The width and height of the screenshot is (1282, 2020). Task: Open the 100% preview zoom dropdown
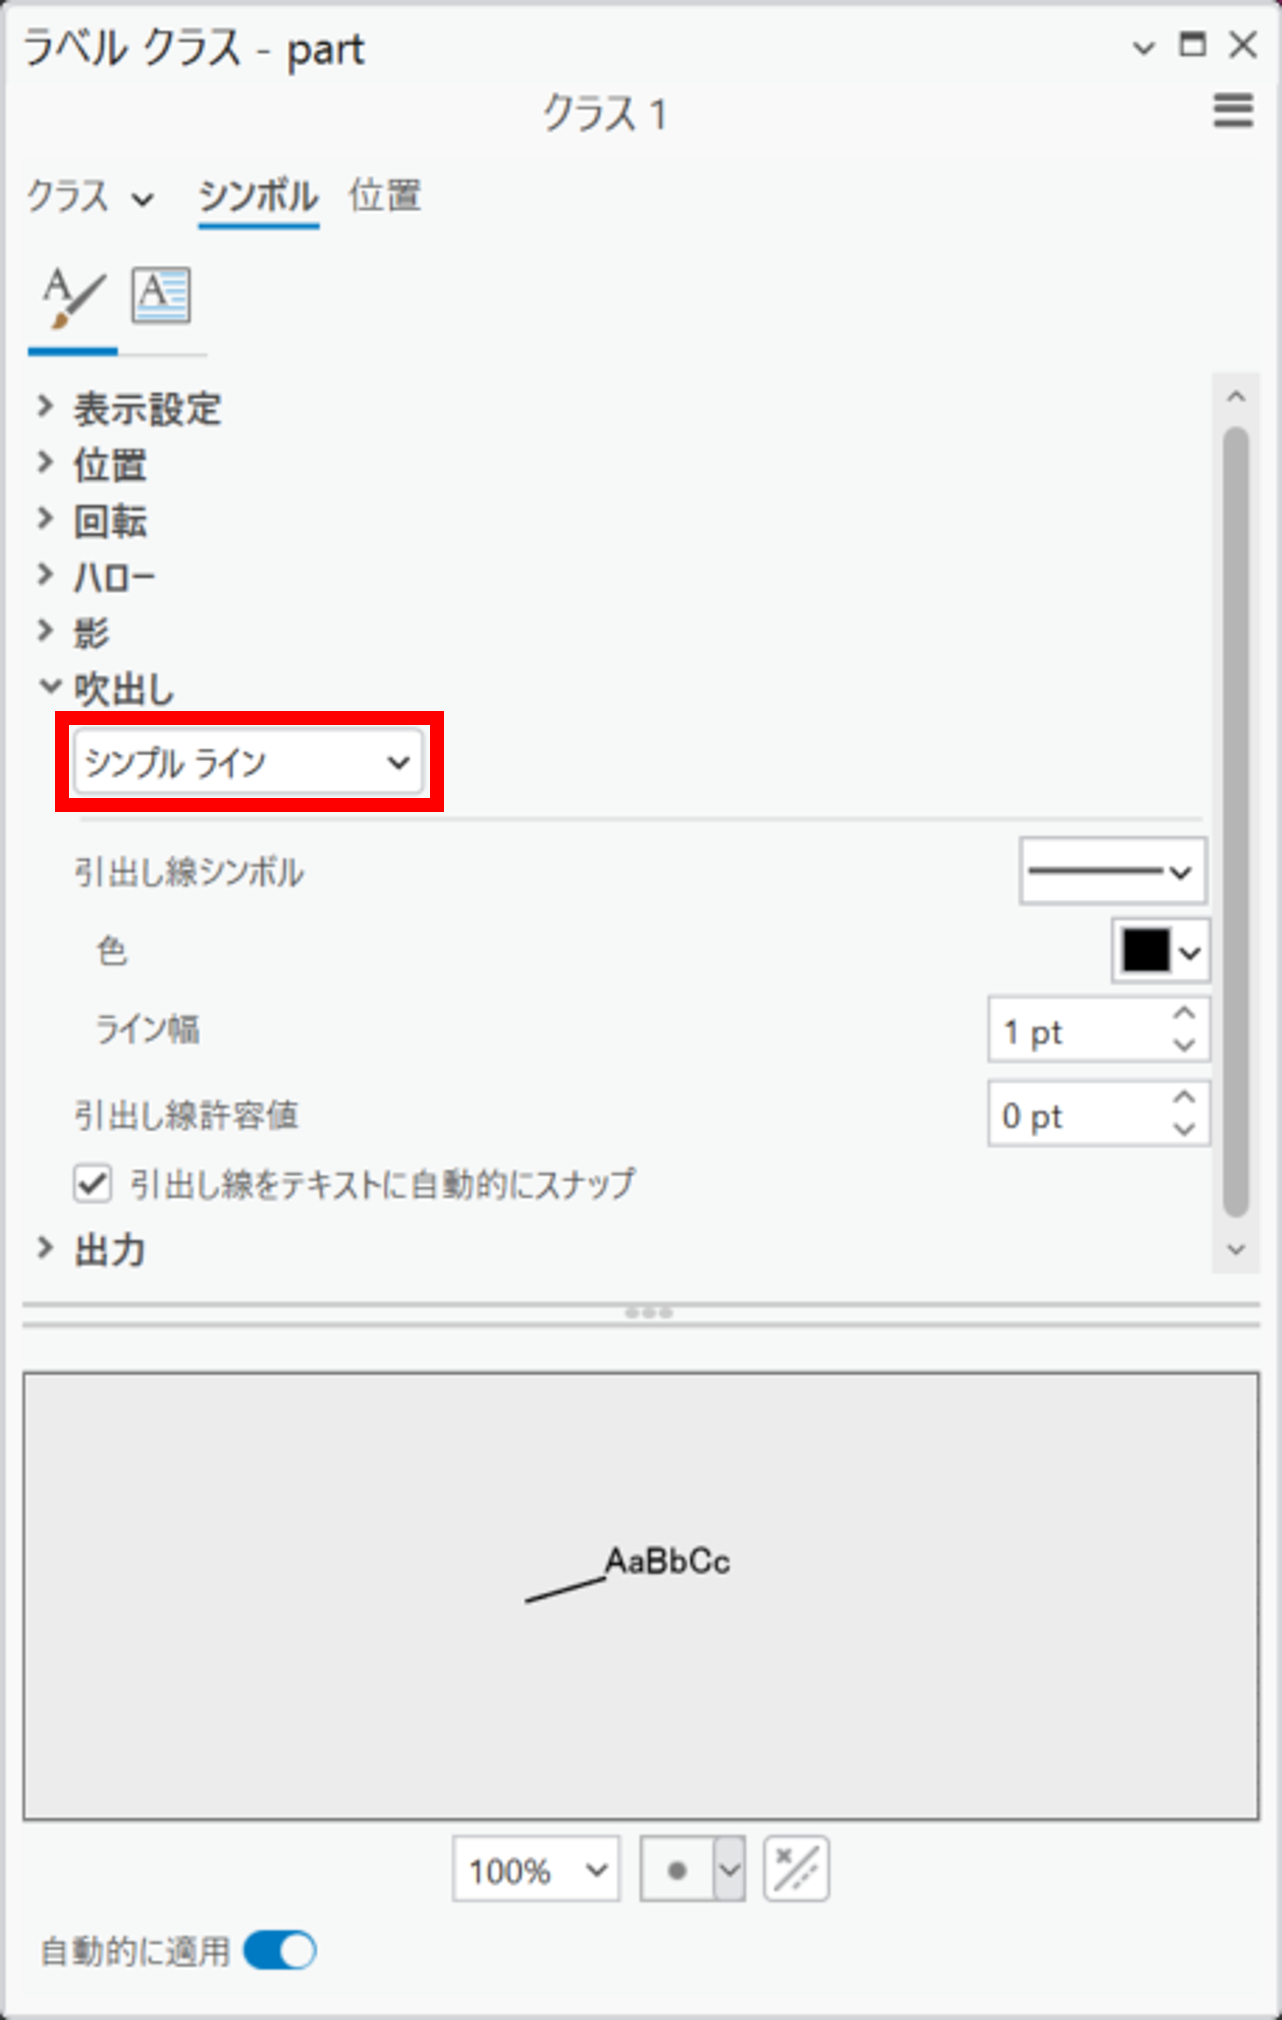click(x=536, y=1869)
